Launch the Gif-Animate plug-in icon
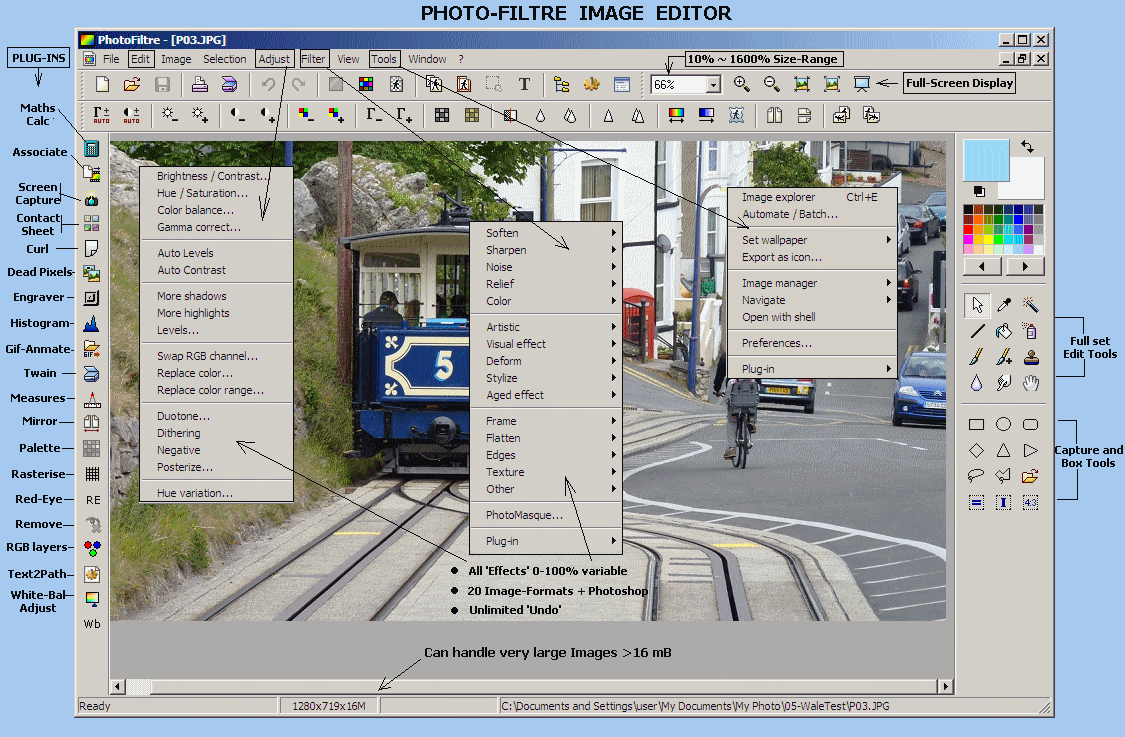The width and height of the screenshot is (1125, 737). pos(91,349)
